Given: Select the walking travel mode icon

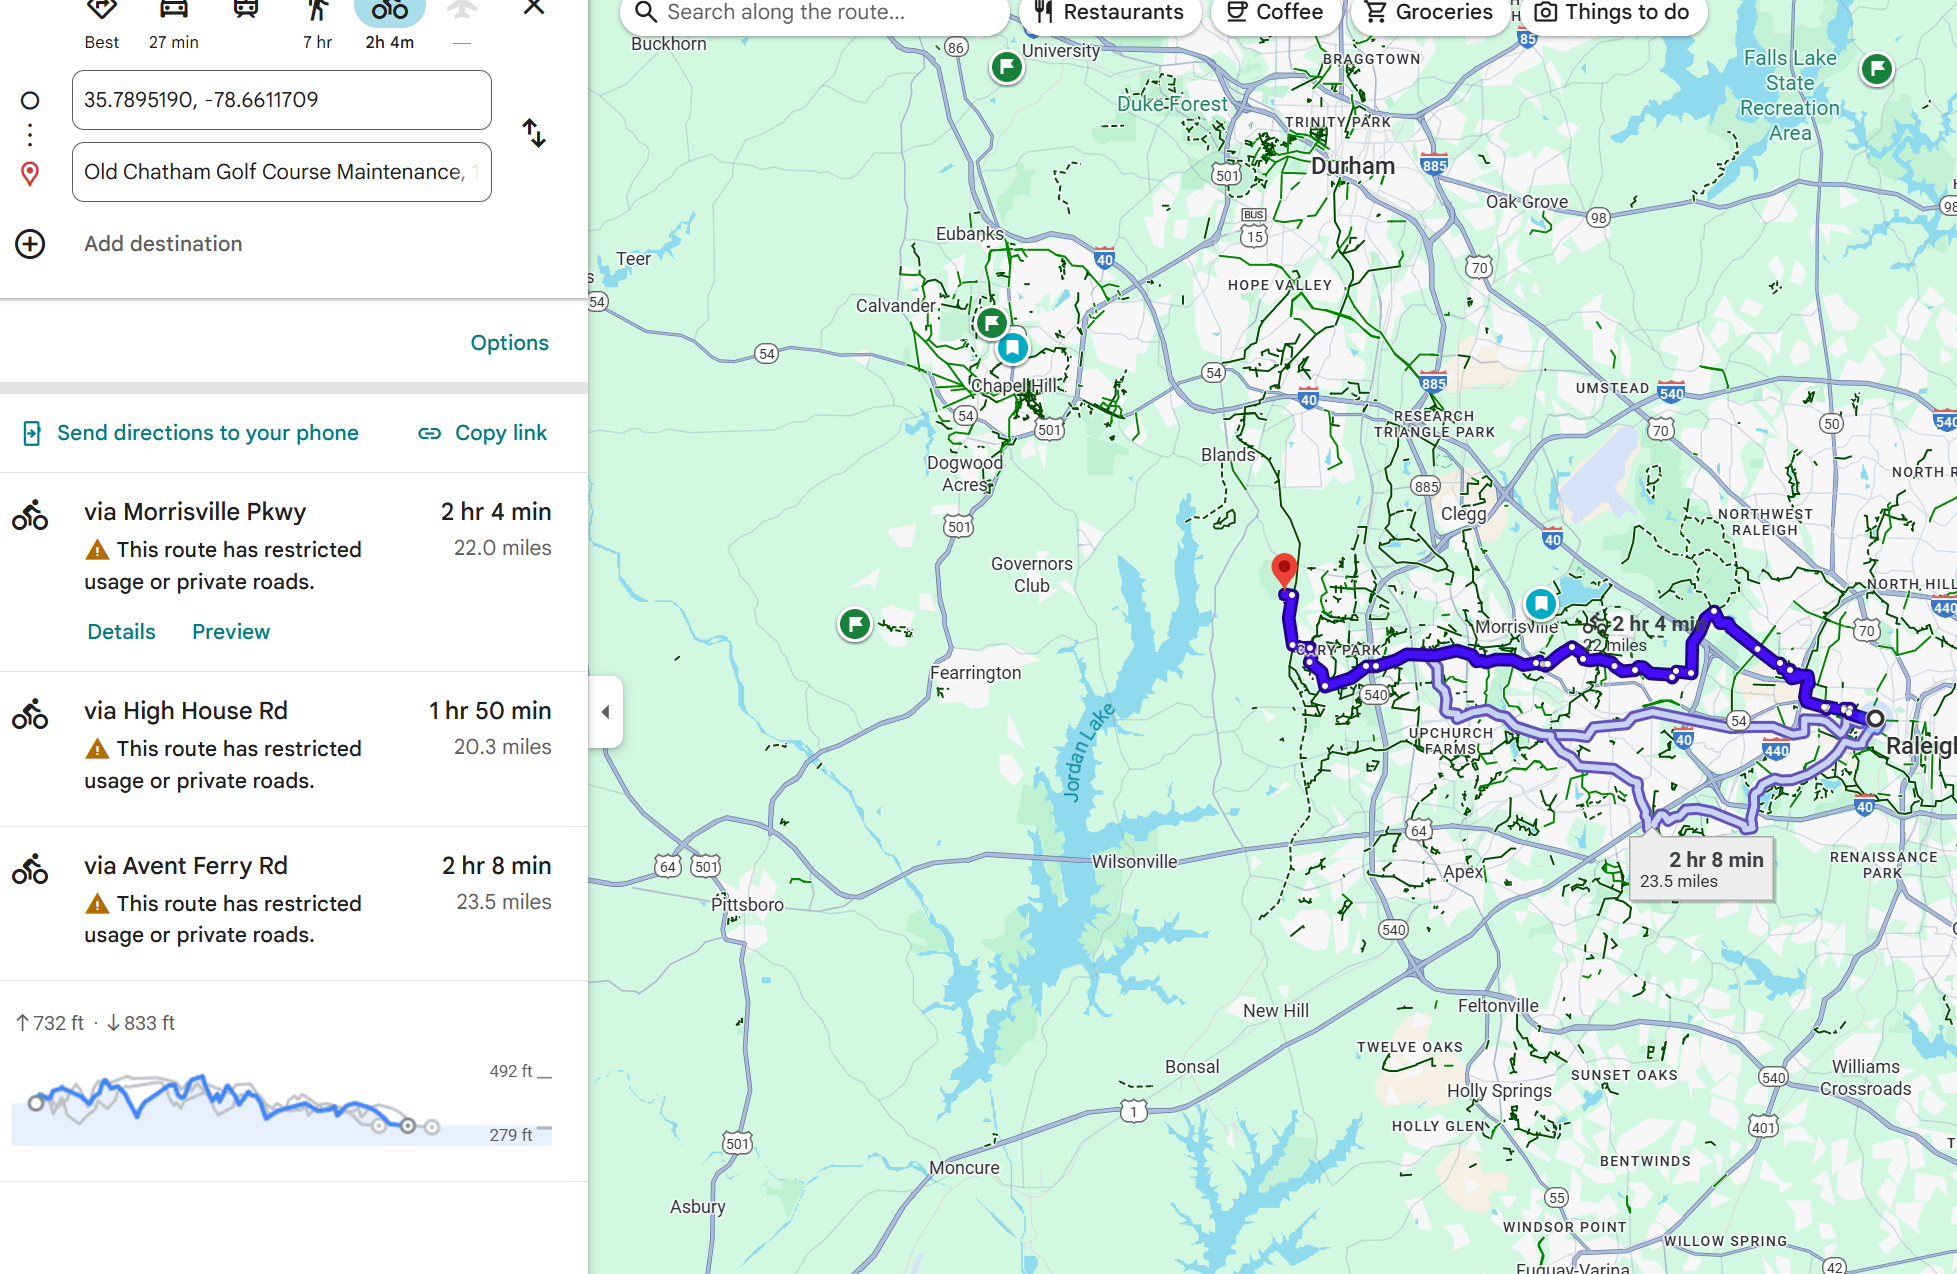Looking at the screenshot, I should point(317,12).
